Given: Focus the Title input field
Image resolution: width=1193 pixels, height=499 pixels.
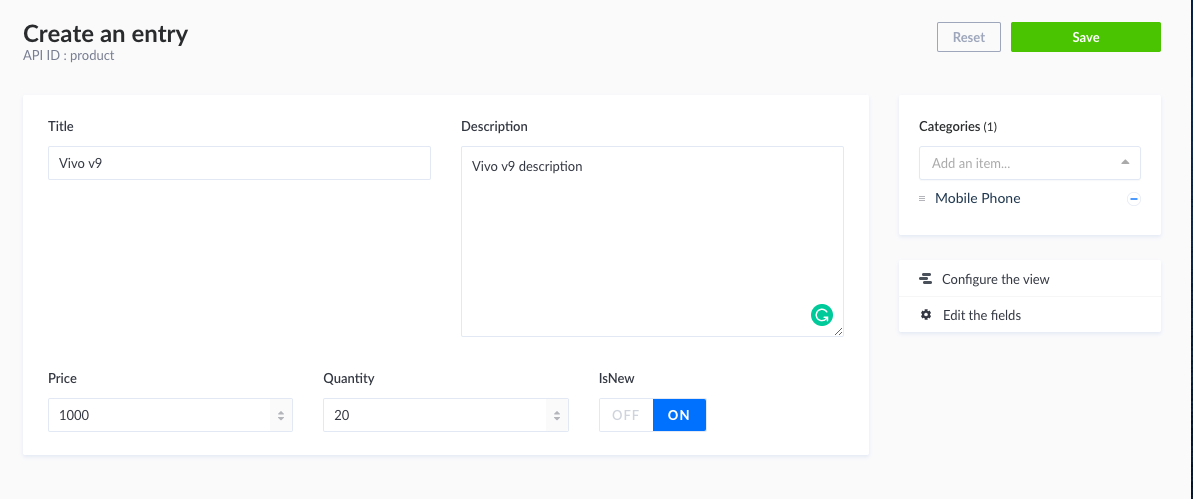Looking at the screenshot, I should click(239, 164).
